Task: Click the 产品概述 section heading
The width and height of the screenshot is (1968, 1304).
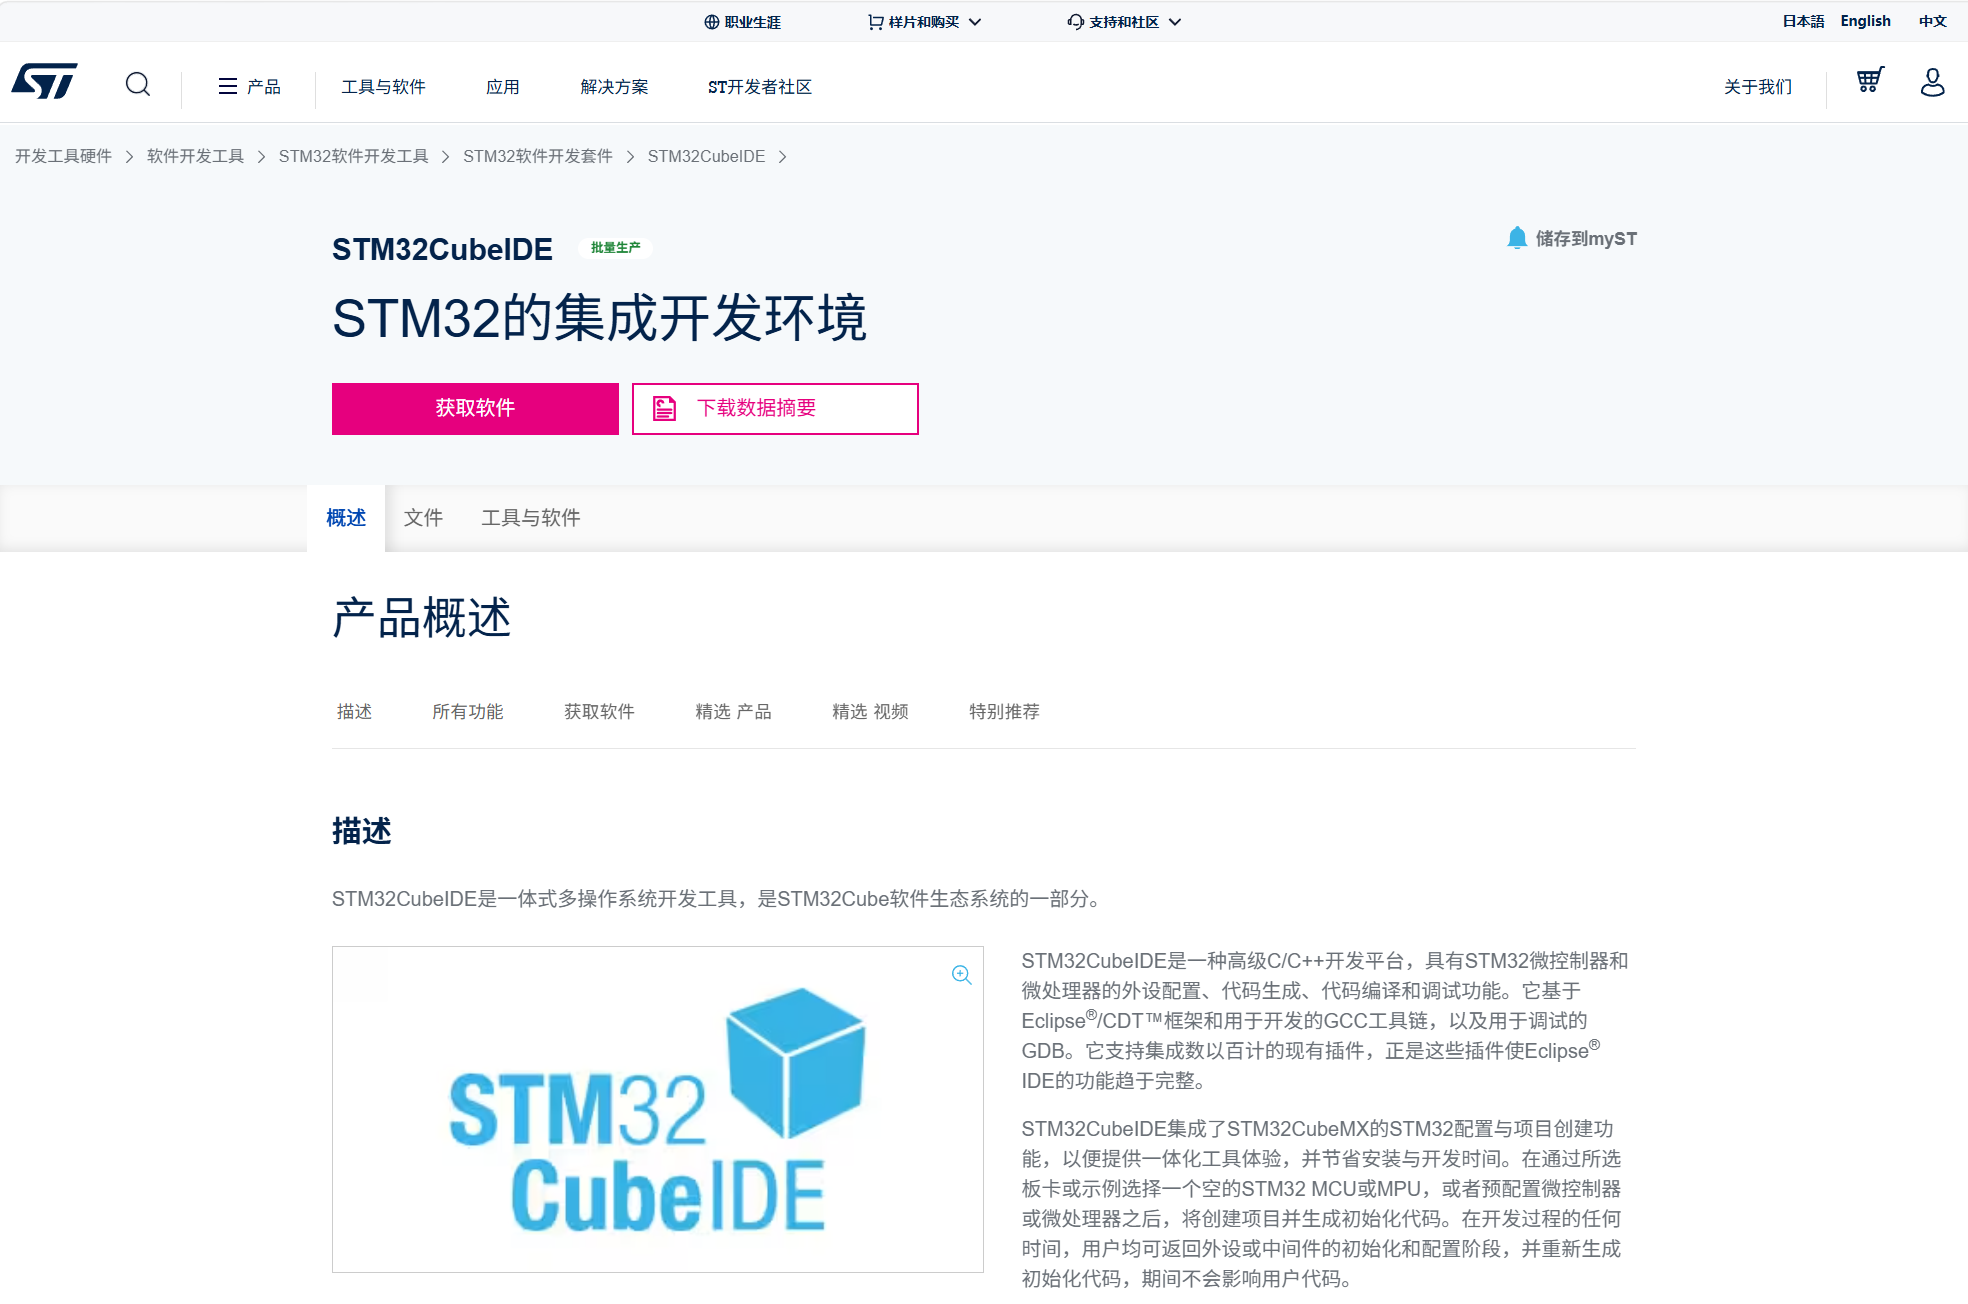Action: 421,618
